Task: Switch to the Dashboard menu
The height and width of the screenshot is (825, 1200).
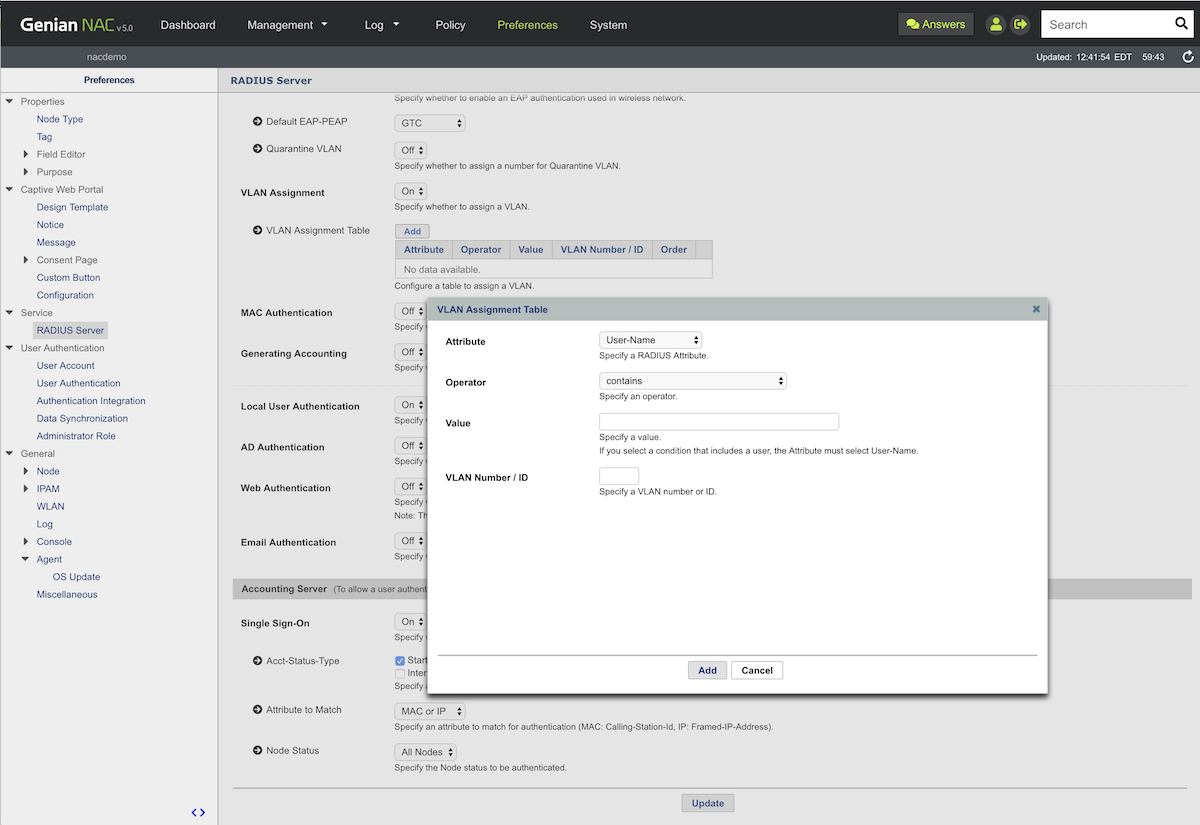Action: pyautogui.click(x=187, y=24)
